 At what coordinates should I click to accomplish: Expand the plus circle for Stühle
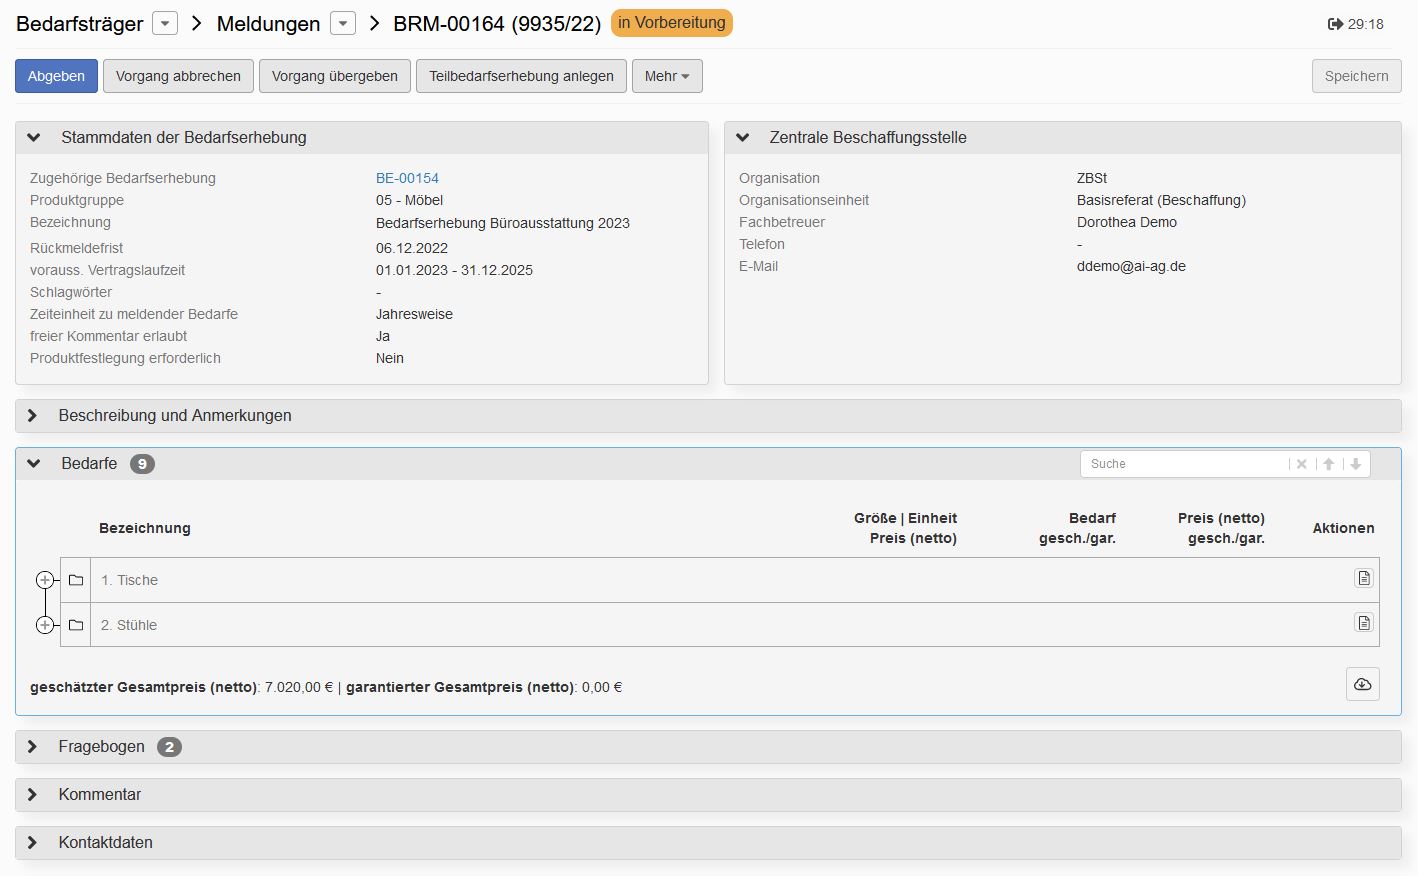click(45, 624)
